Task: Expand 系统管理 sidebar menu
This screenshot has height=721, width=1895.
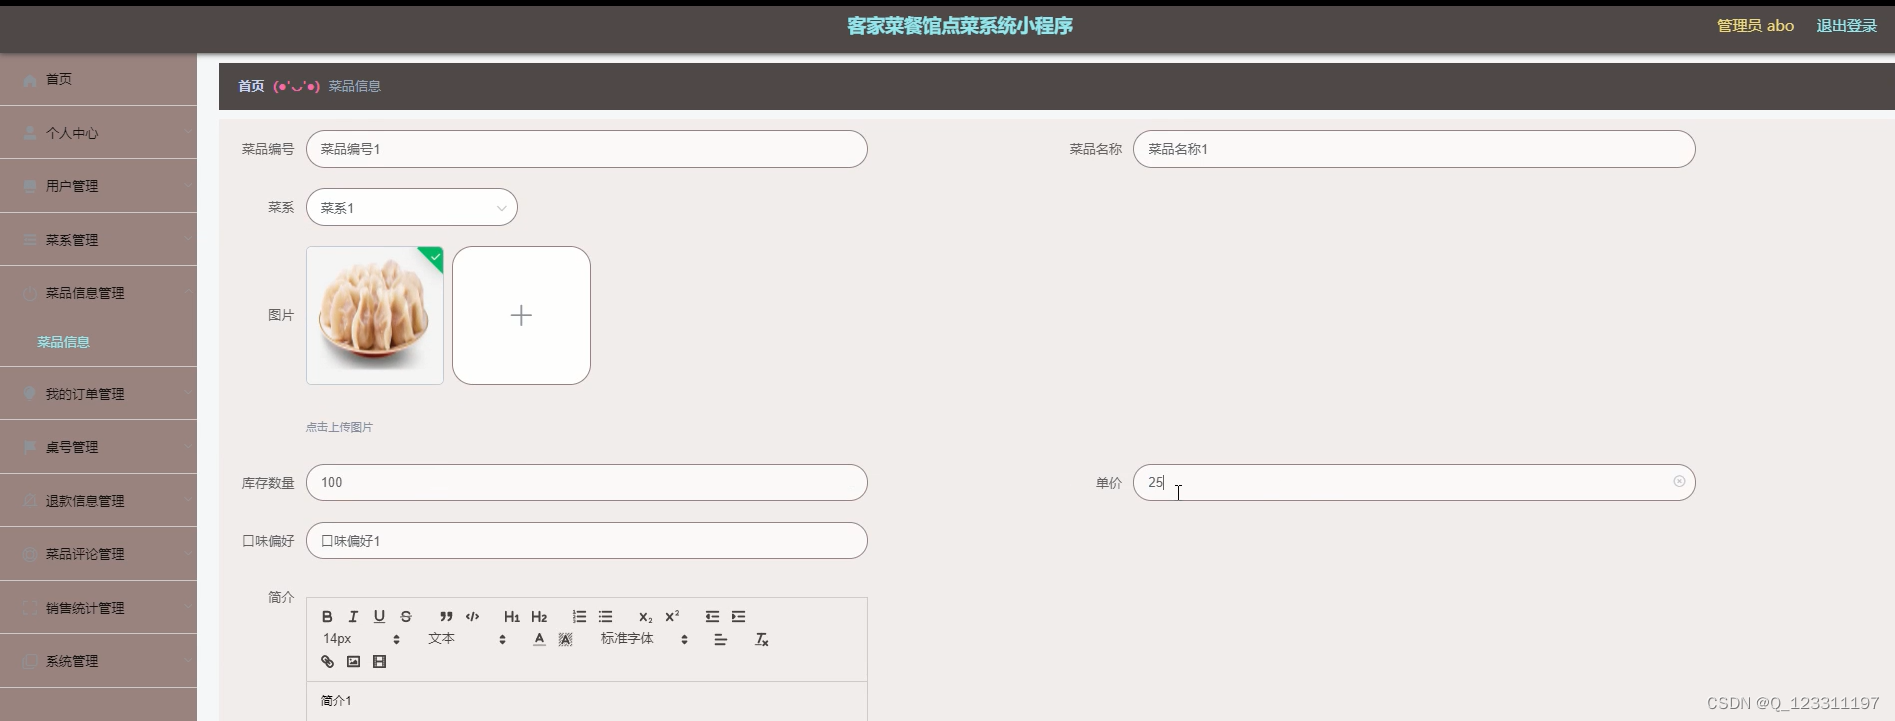Action: point(98,661)
